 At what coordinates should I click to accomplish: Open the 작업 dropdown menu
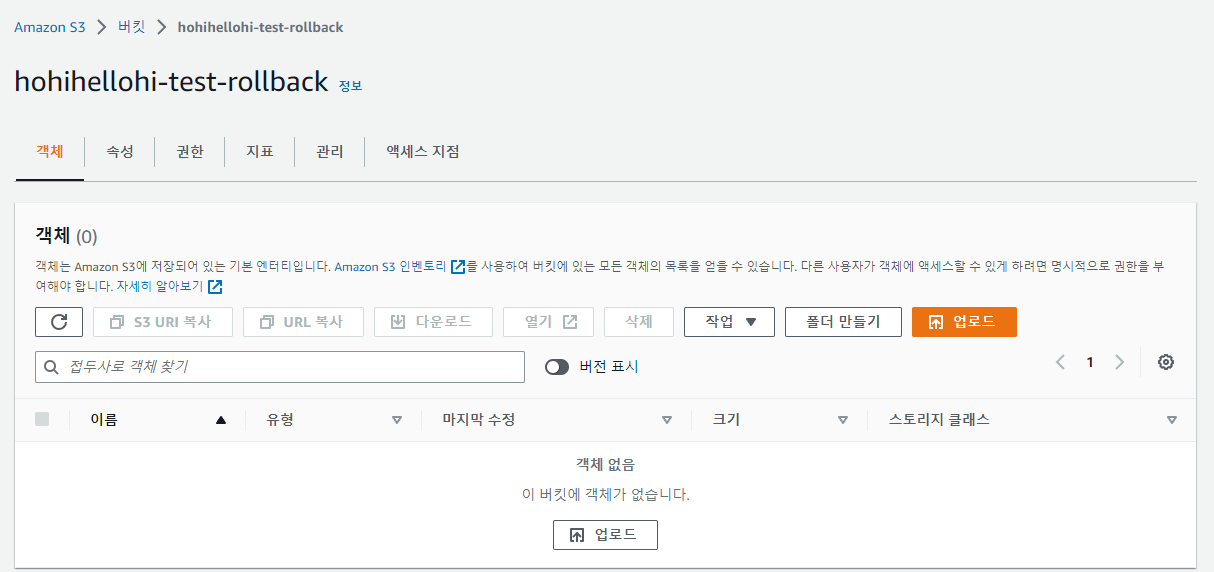tap(729, 322)
